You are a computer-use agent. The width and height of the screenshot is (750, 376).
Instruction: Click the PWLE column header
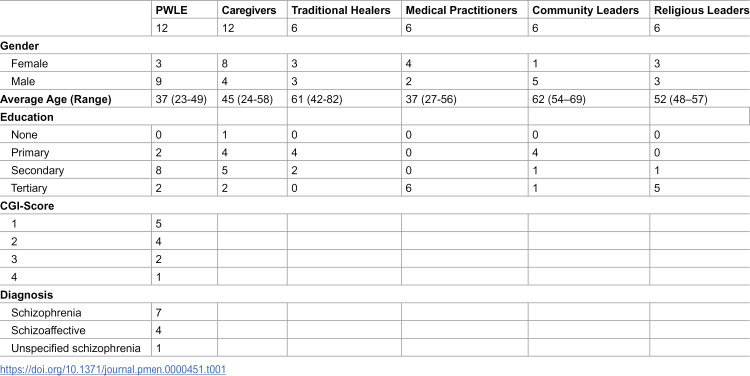[171, 11]
